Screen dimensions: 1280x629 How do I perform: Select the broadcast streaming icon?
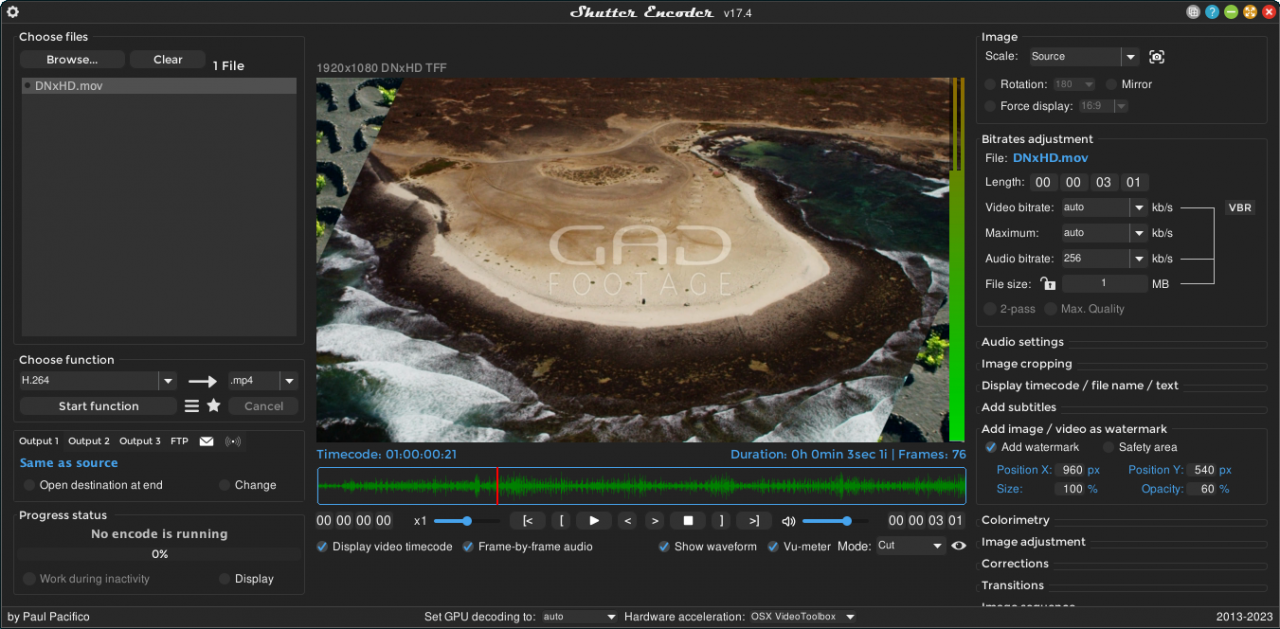(231, 441)
